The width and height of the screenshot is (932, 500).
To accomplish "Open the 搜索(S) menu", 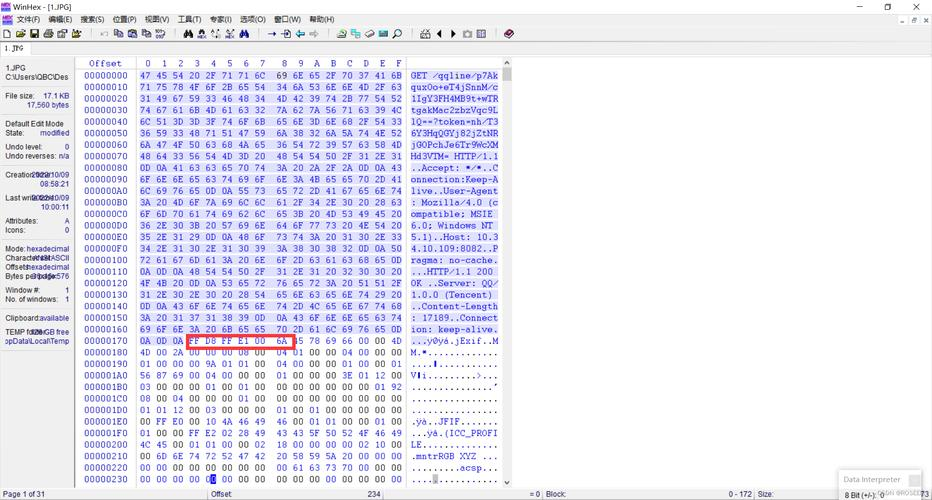I will (92, 20).
